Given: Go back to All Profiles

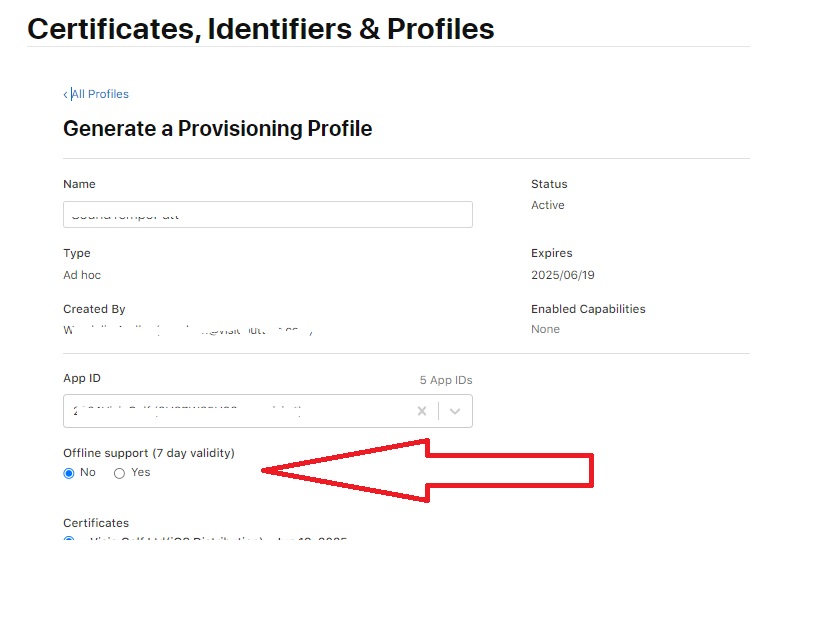Looking at the screenshot, I should [x=100, y=94].
